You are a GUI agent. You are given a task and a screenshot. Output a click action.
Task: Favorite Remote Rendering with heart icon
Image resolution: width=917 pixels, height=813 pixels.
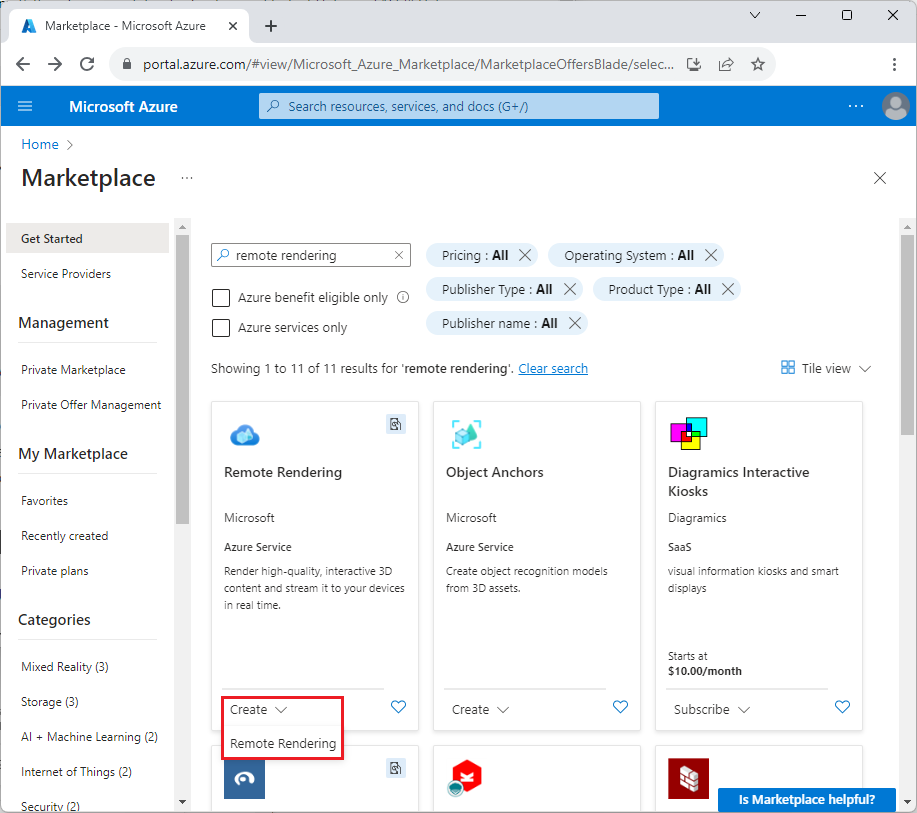pos(398,707)
